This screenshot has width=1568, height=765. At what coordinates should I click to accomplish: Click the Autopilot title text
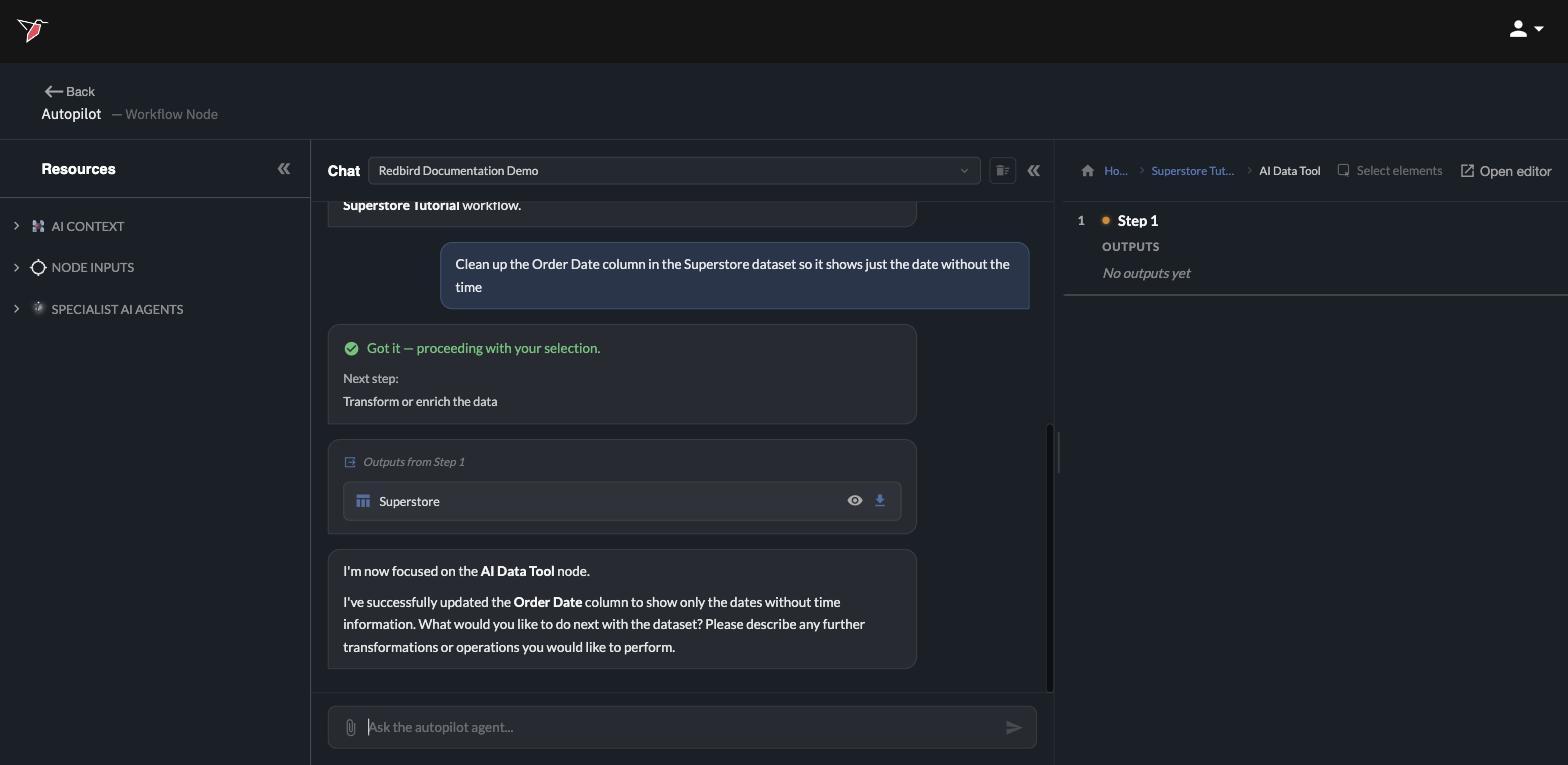(x=71, y=114)
